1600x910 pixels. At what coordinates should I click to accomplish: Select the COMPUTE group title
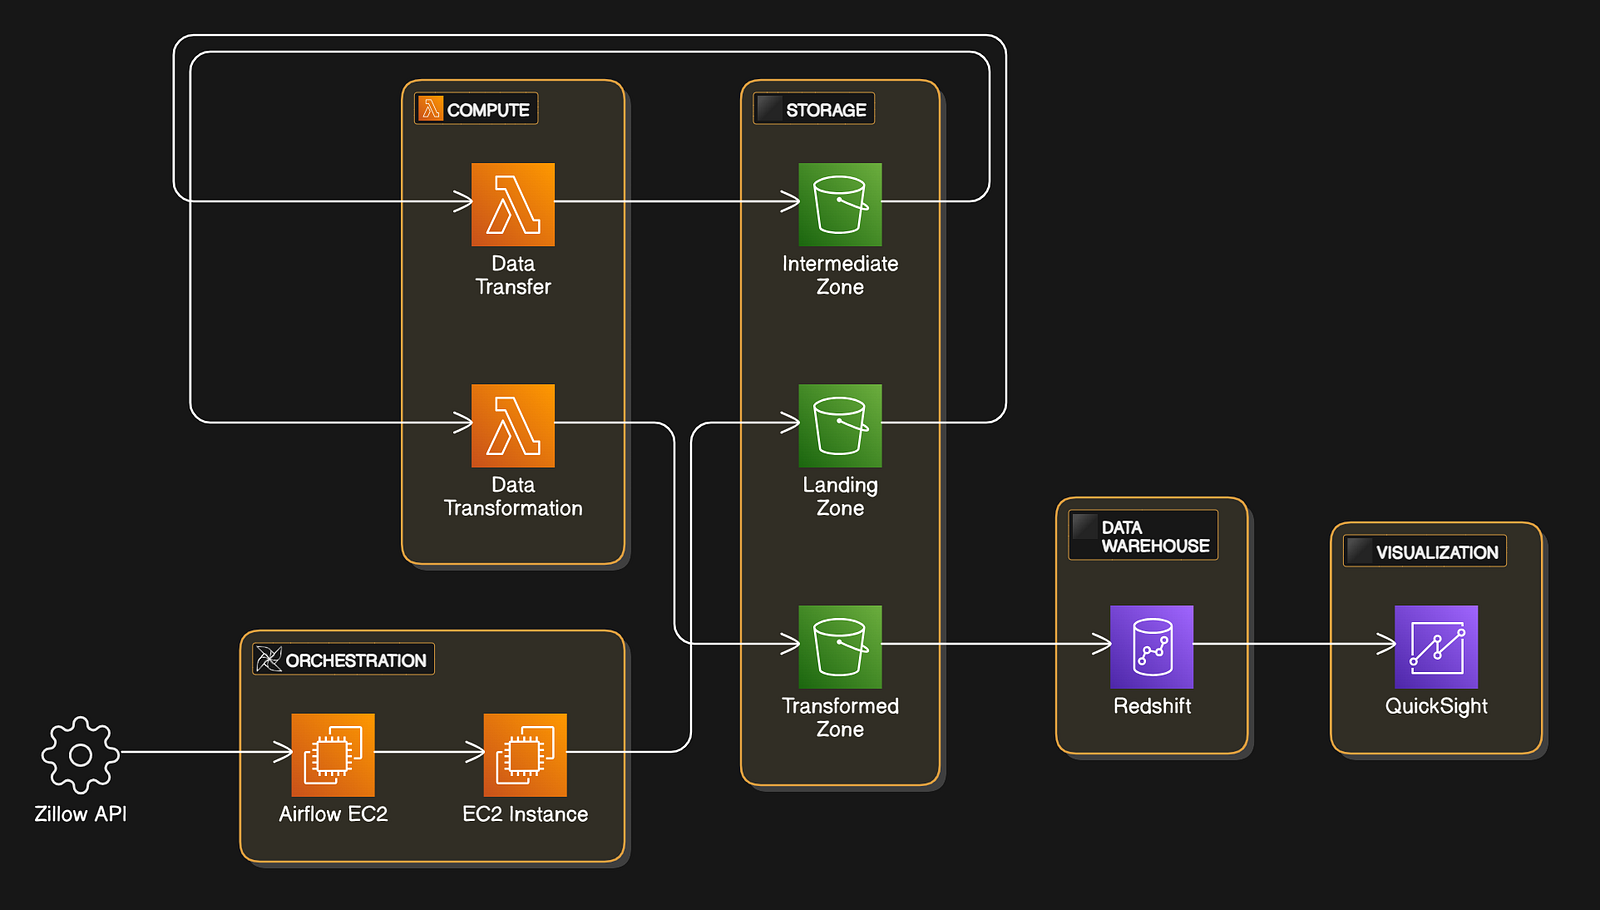coord(488,109)
